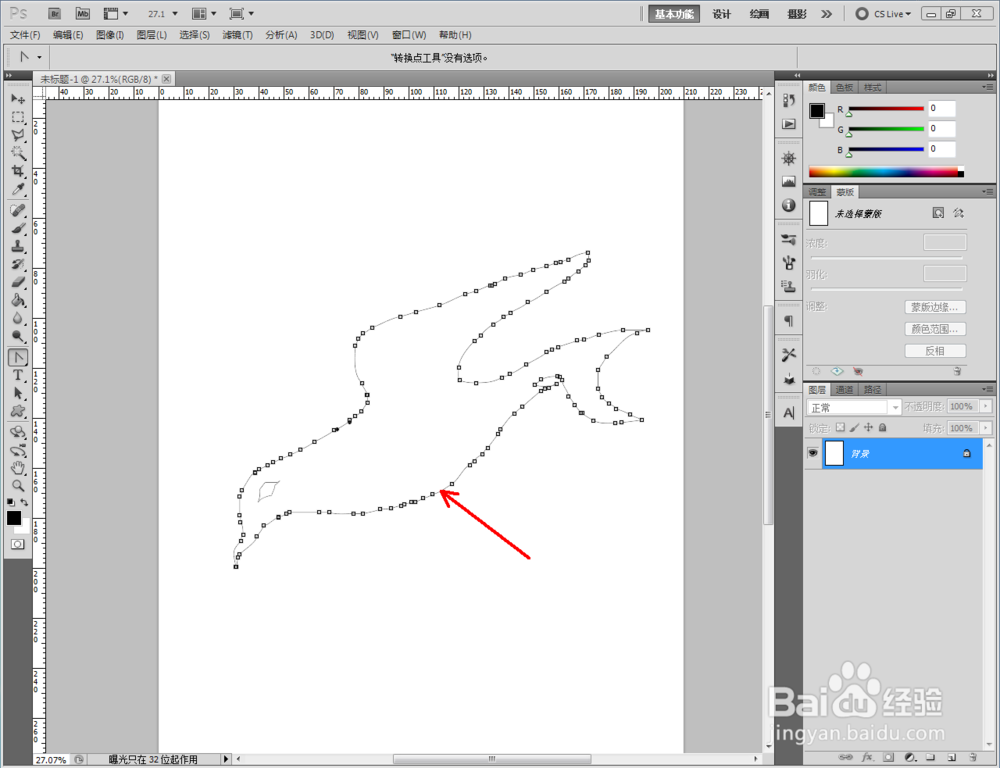Open the 窗口(W) menu

pyautogui.click(x=409, y=35)
